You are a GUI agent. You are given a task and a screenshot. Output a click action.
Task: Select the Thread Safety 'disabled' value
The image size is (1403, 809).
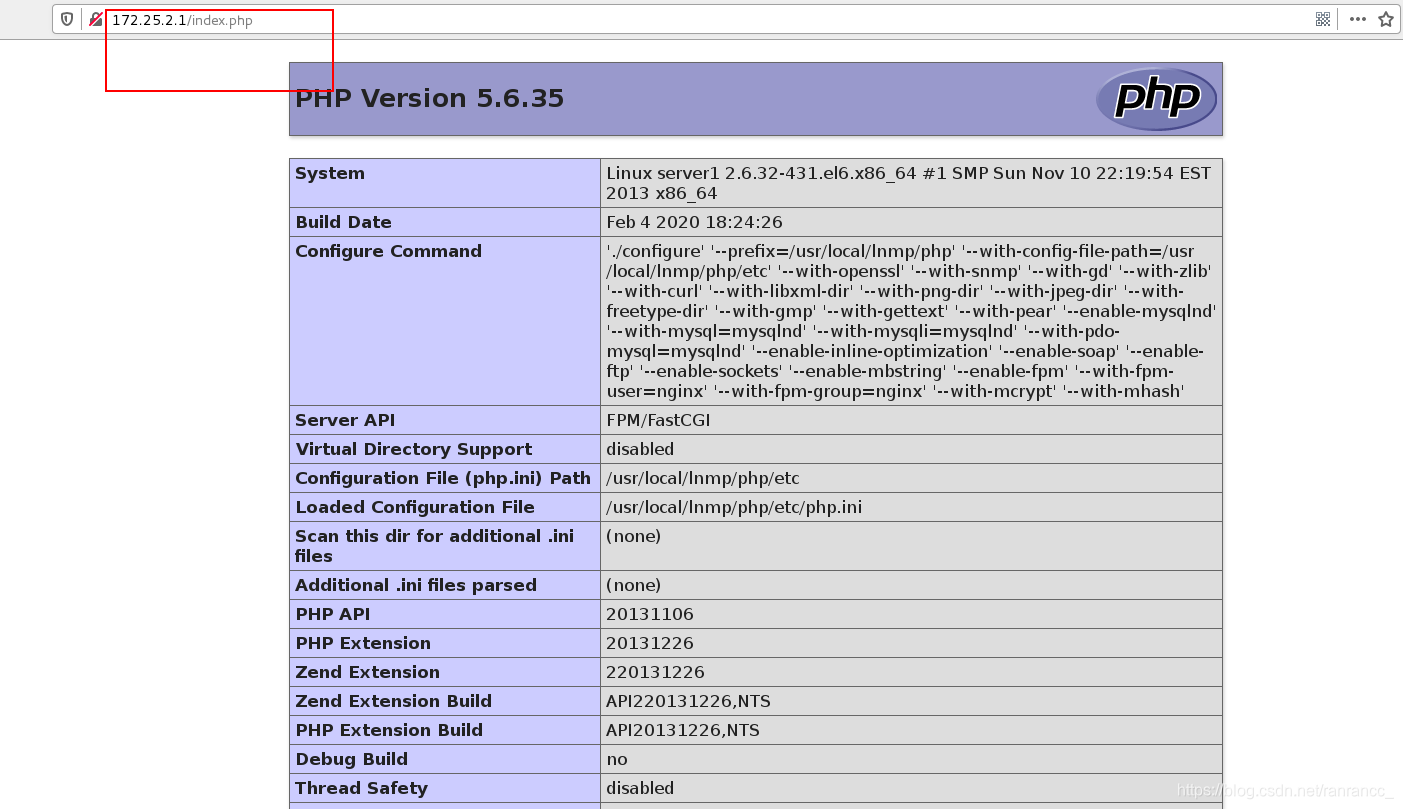(x=640, y=788)
